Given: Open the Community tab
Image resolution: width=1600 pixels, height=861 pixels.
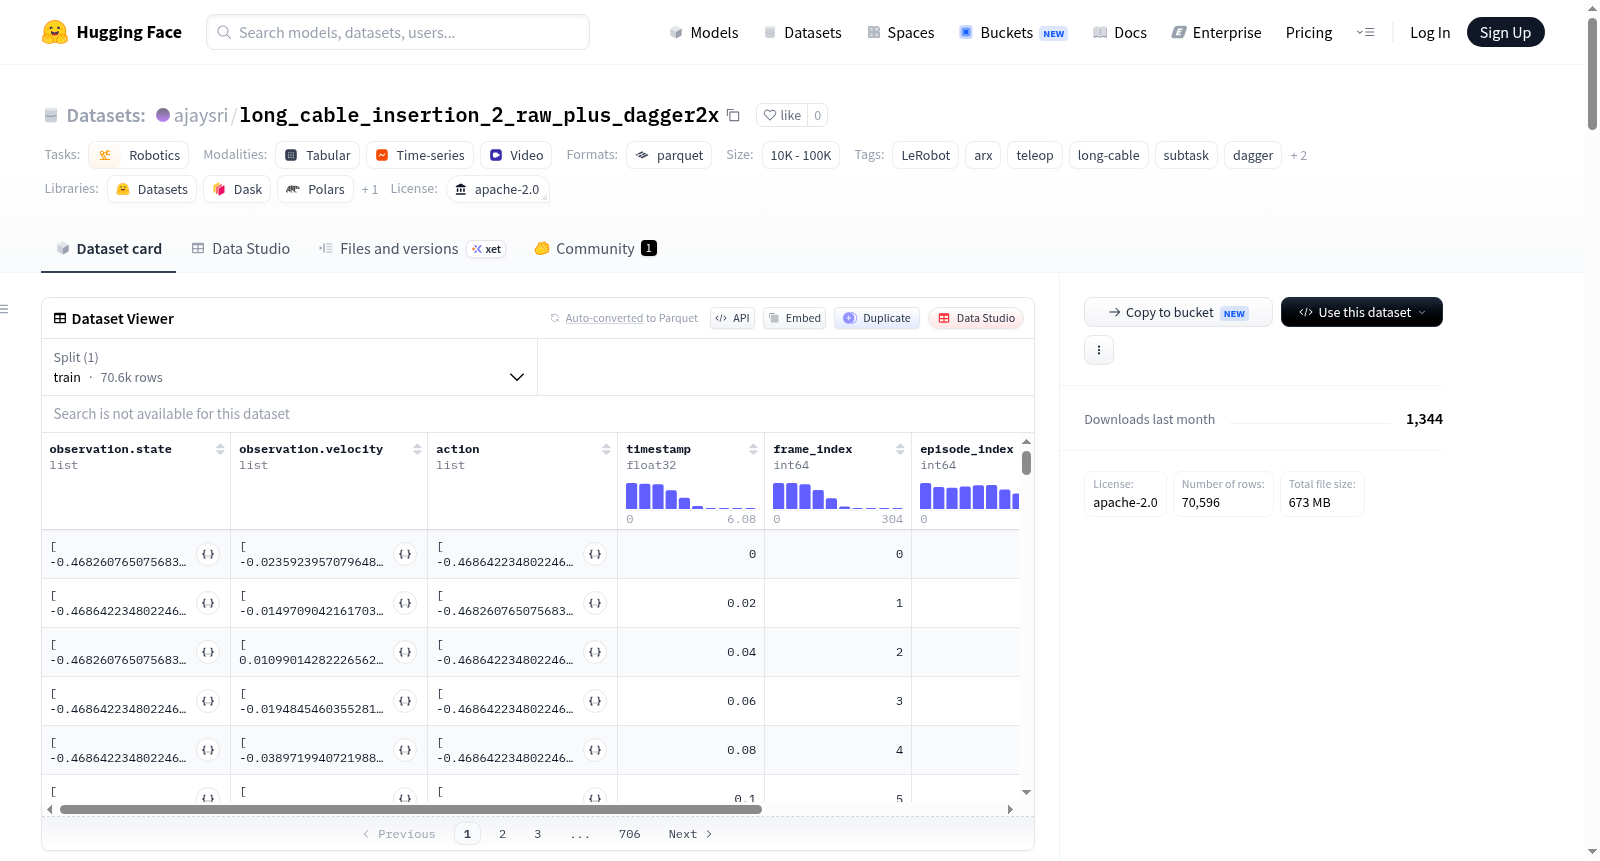Looking at the screenshot, I should click(x=595, y=249).
